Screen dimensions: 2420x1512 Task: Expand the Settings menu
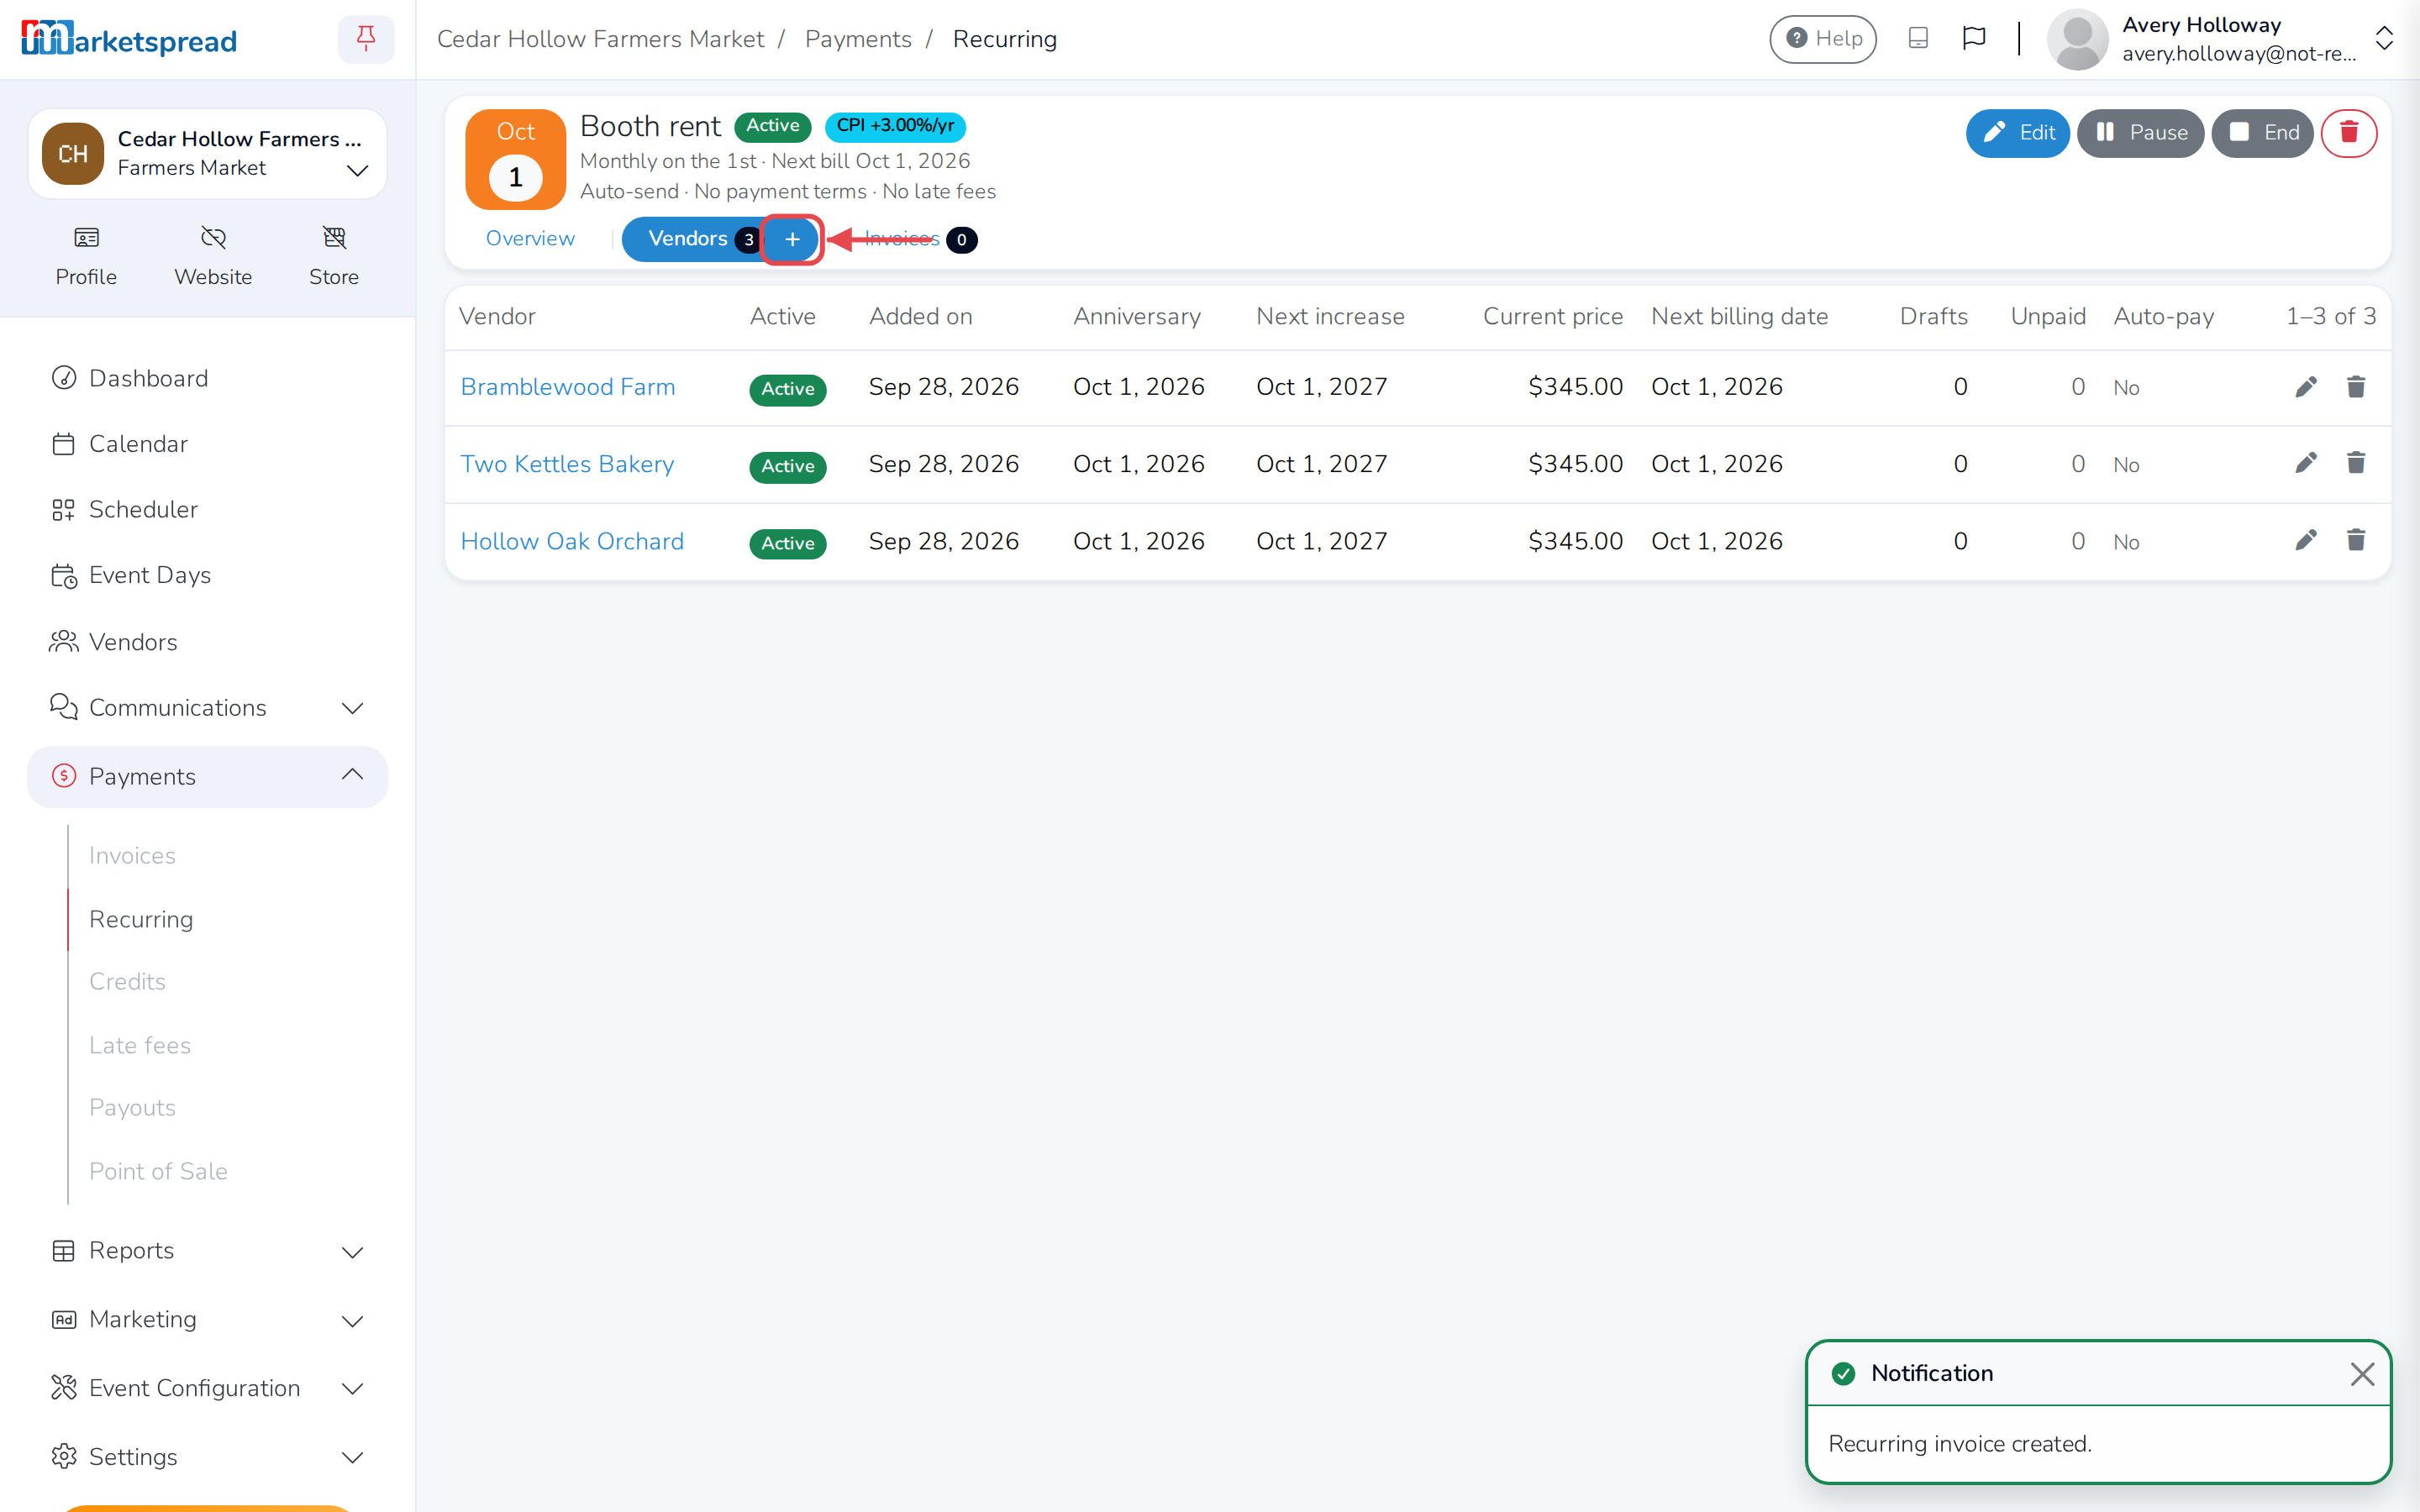(207, 1456)
